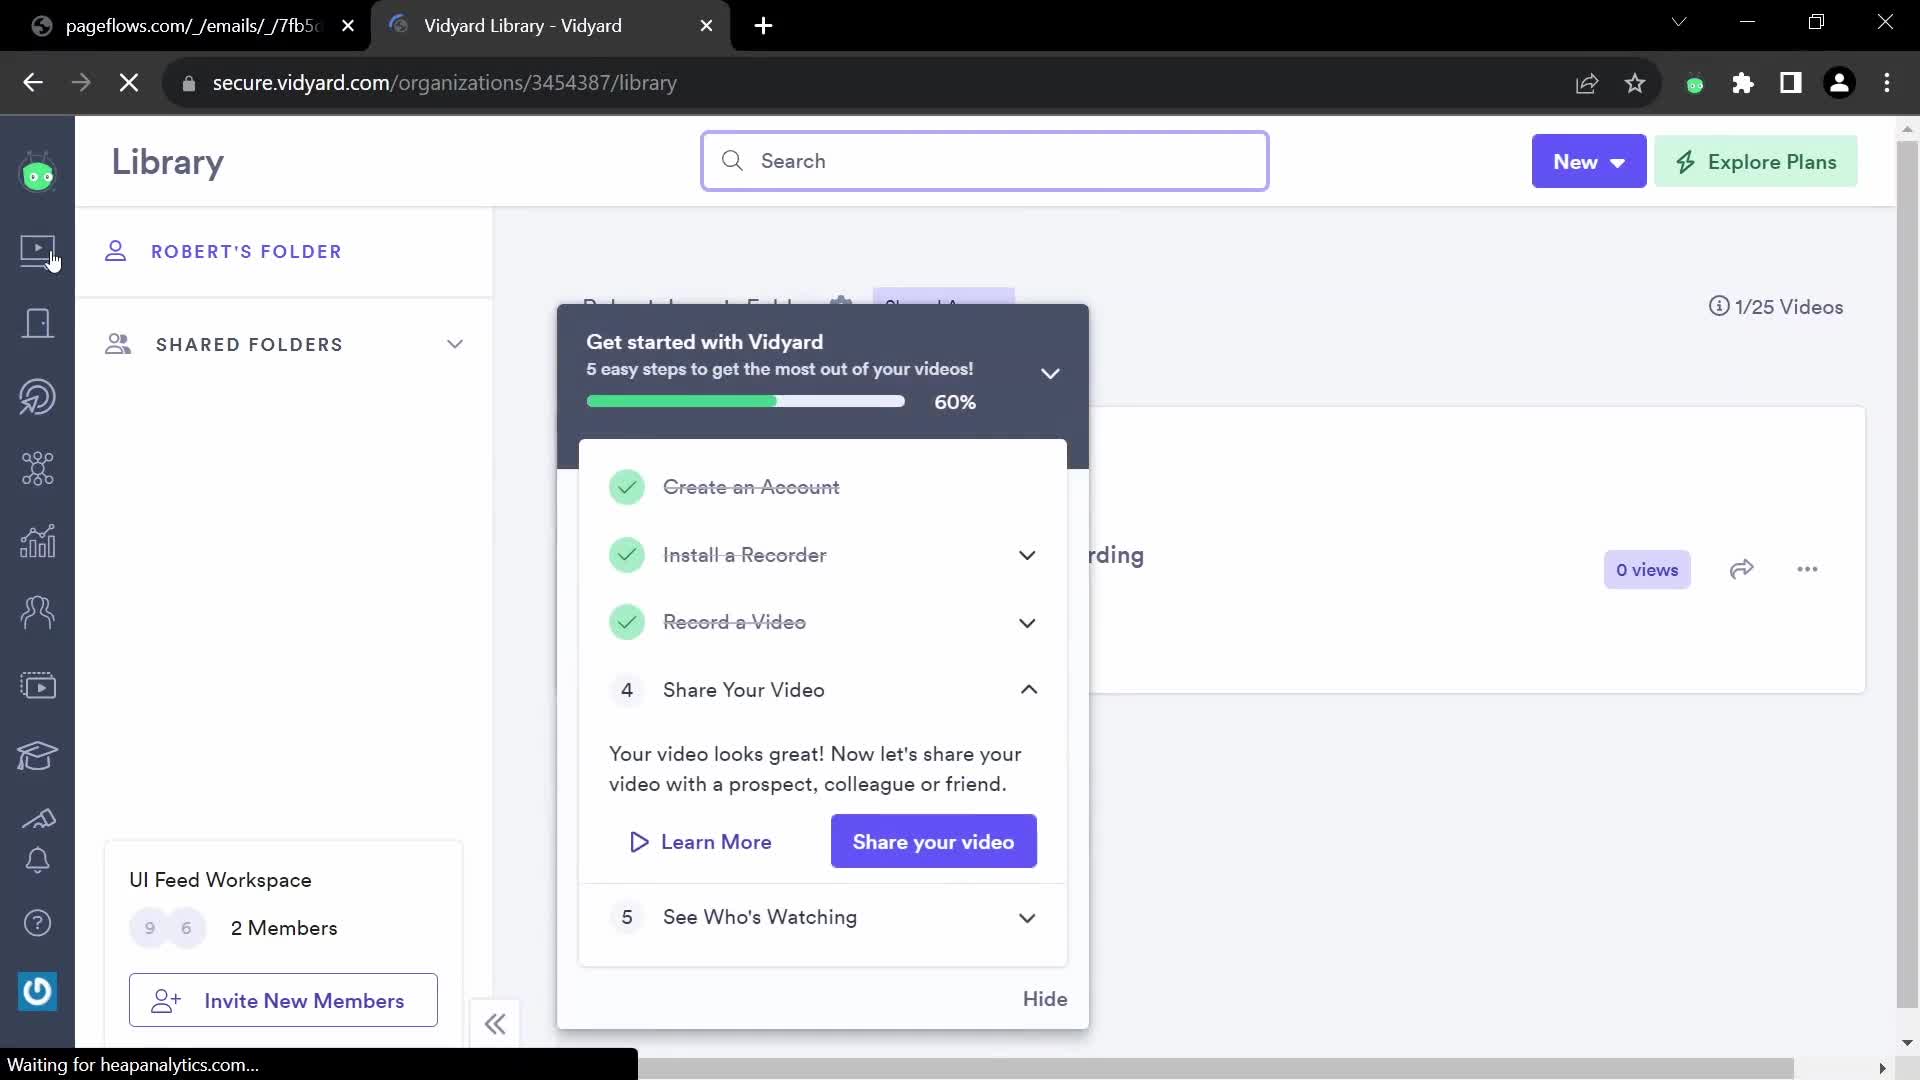Click the 2 Members text
The image size is (1920, 1080).
coord(284,928)
